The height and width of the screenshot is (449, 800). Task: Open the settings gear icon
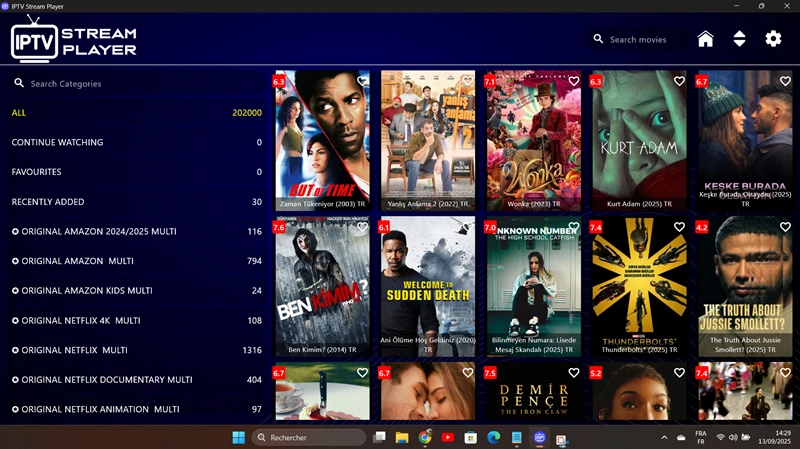[773, 39]
